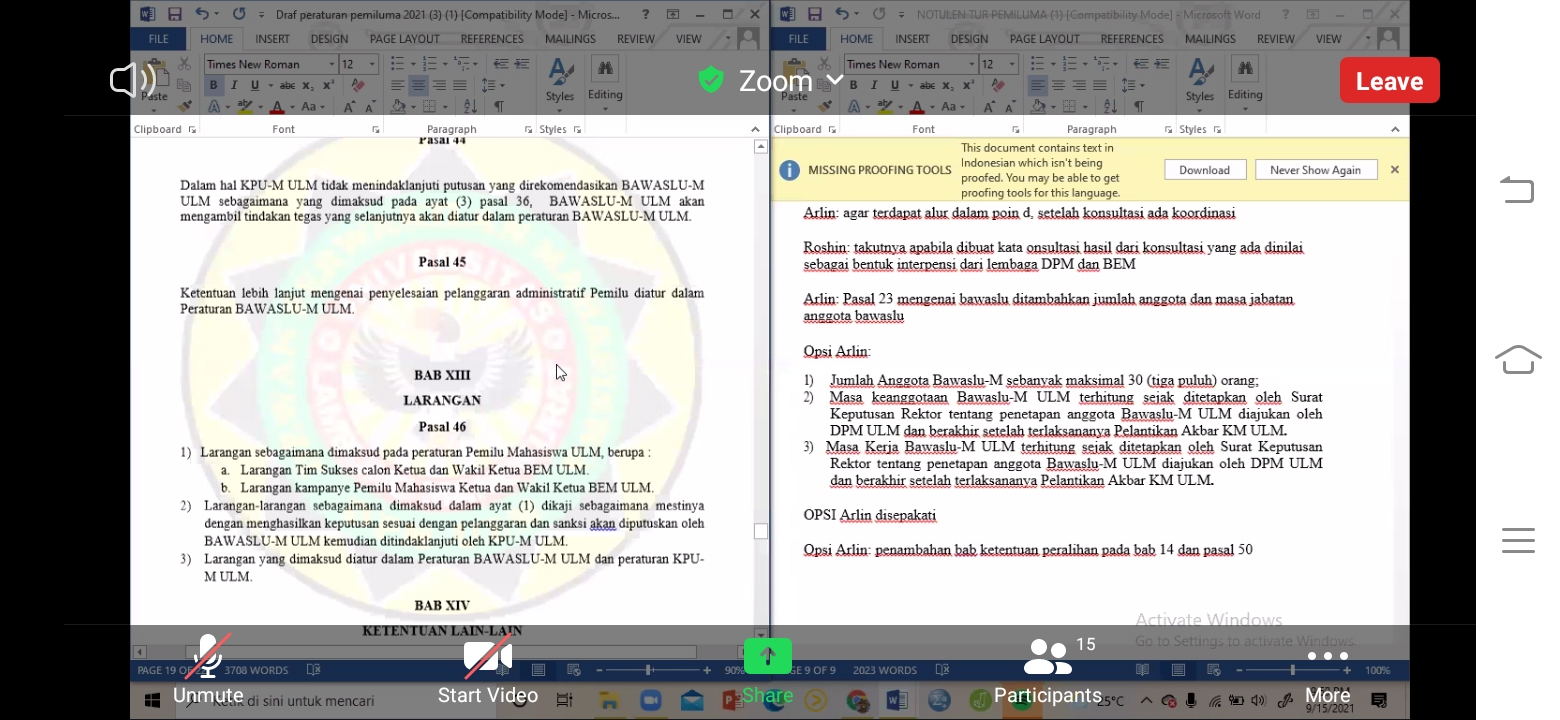This screenshot has height=720, width=1560.
Task: Open the INSERT tab in left Word window
Action: tap(272, 39)
